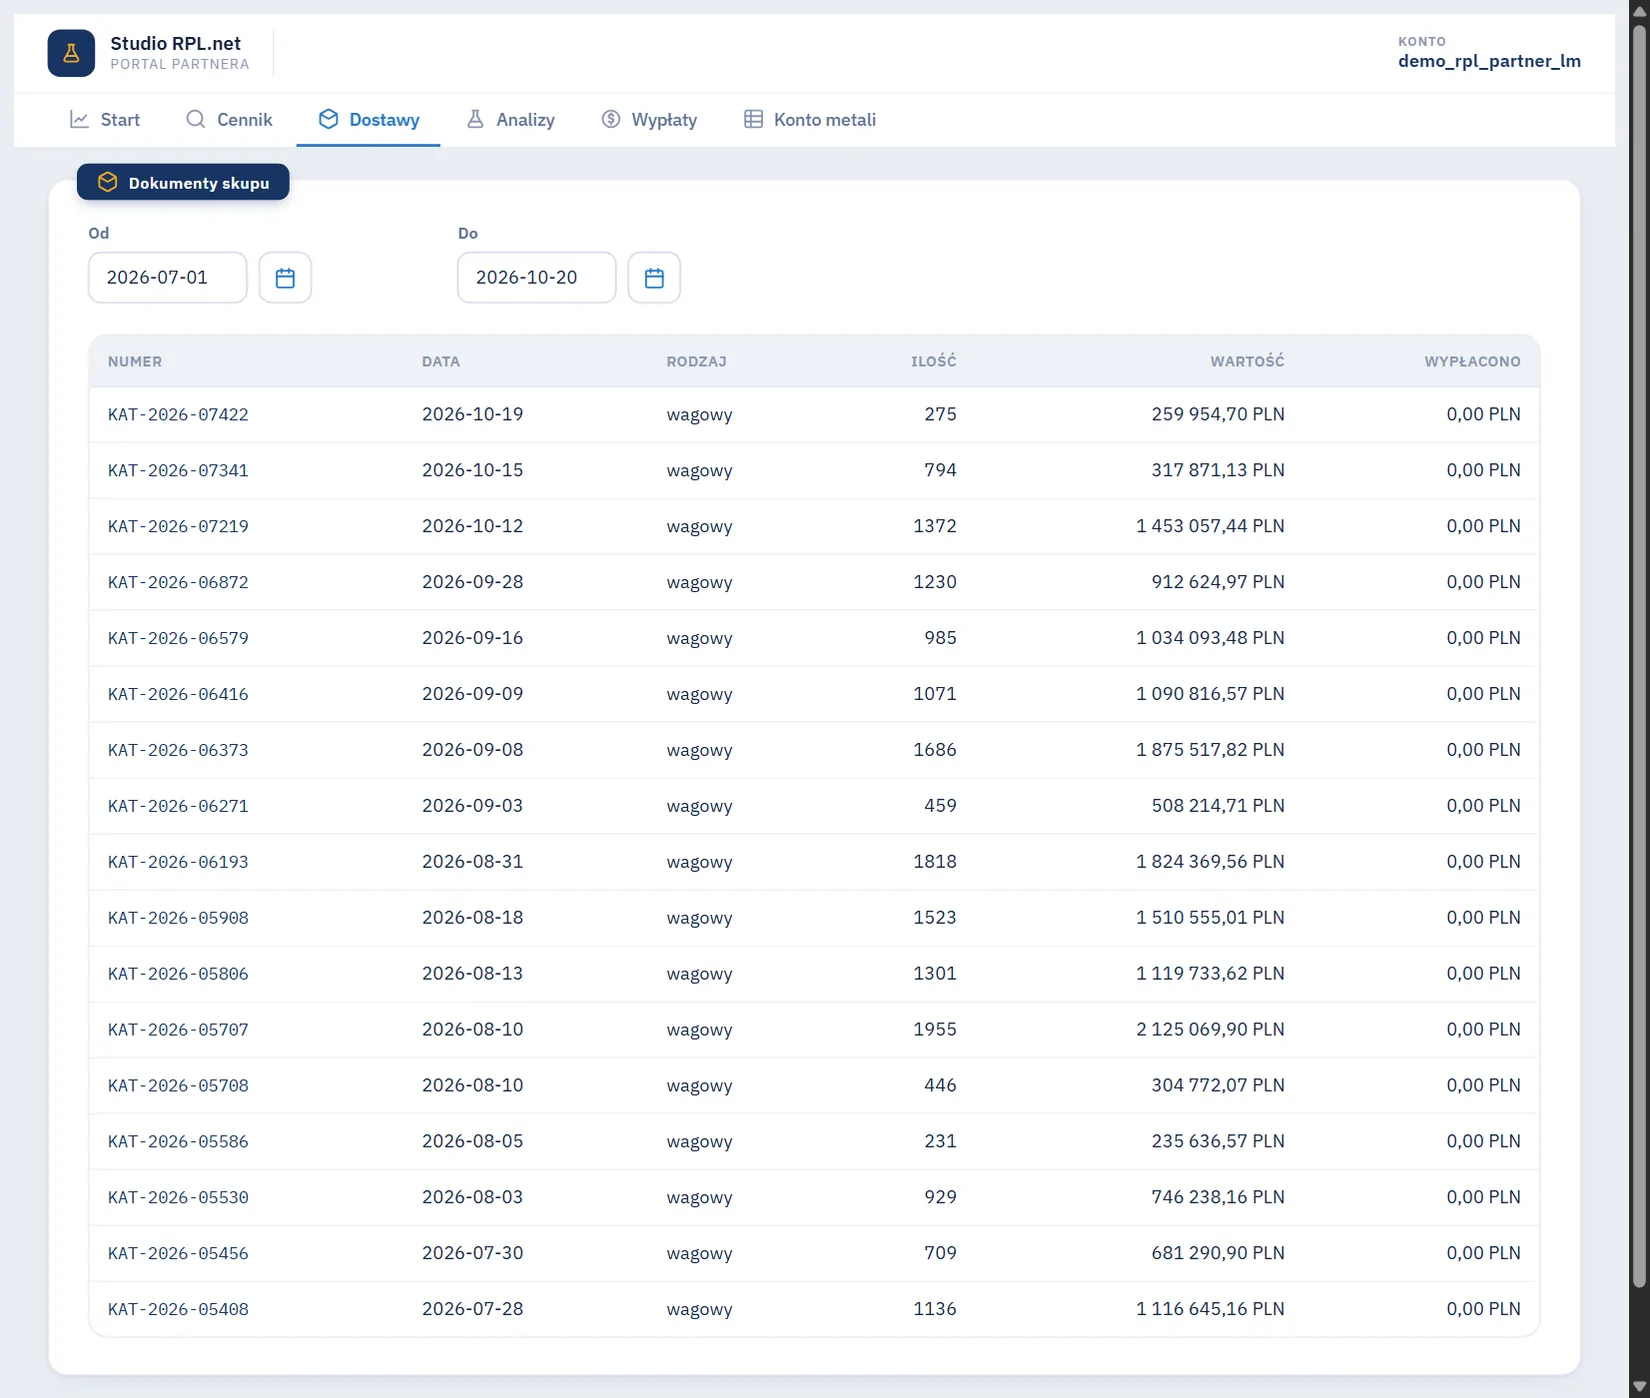This screenshot has width=1650, height=1398.
Task: Open document KAT-2026-07219
Action: point(178,527)
